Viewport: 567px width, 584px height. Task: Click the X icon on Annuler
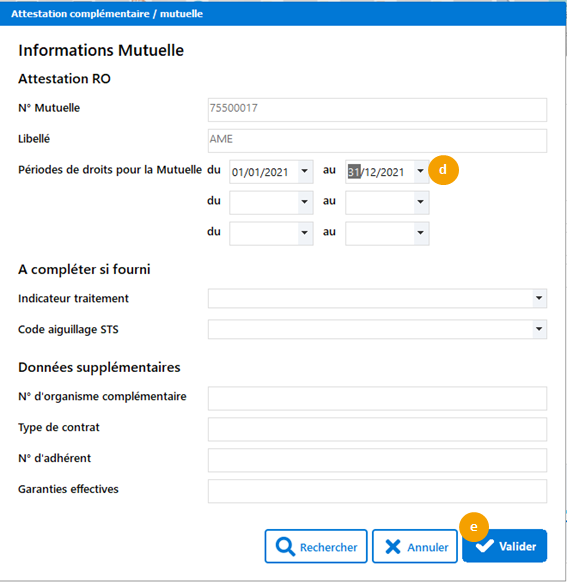[x=393, y=547]
